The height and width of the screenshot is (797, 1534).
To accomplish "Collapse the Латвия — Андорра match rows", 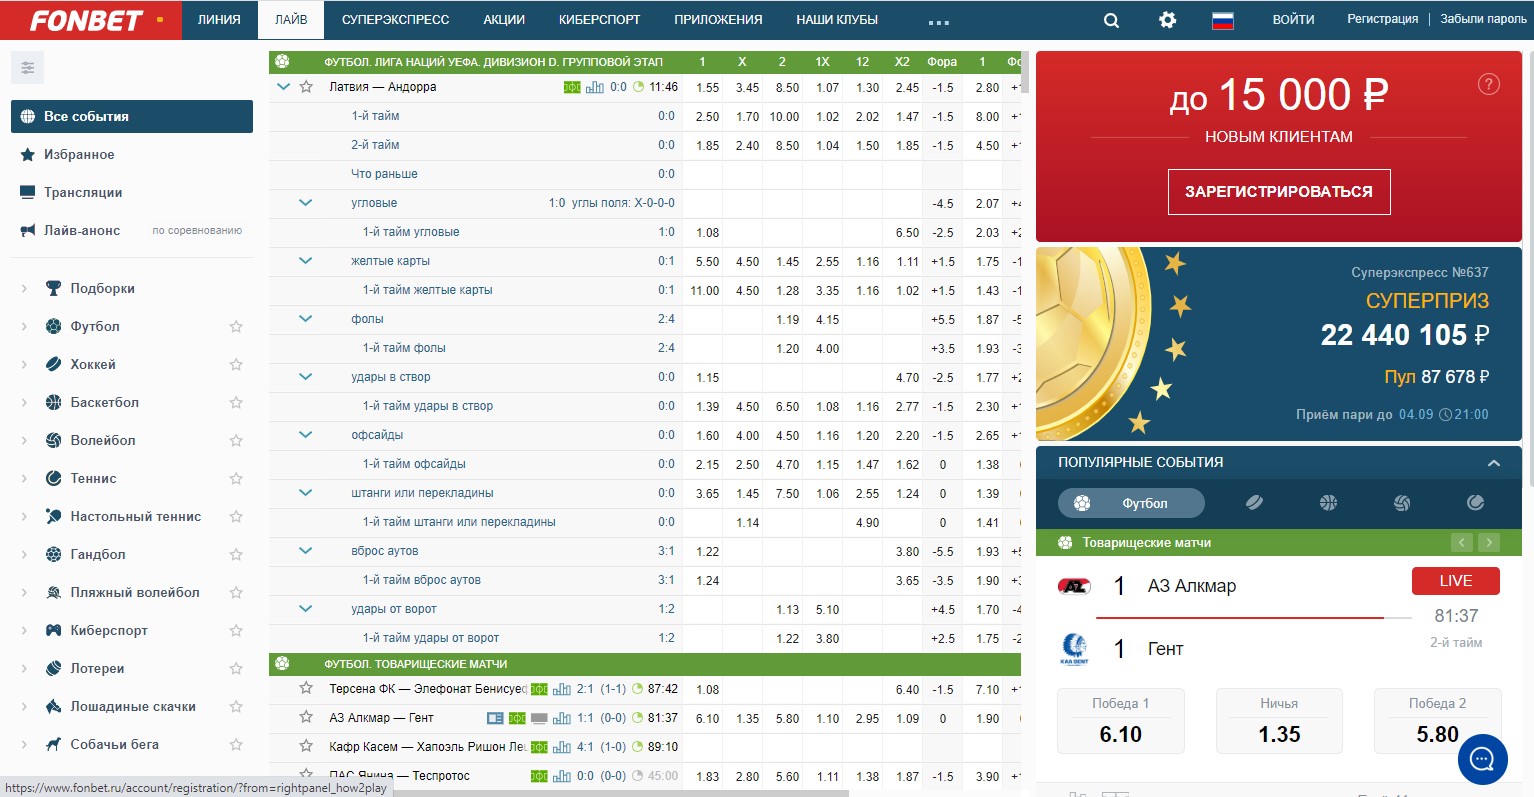I will coord(283,87).
